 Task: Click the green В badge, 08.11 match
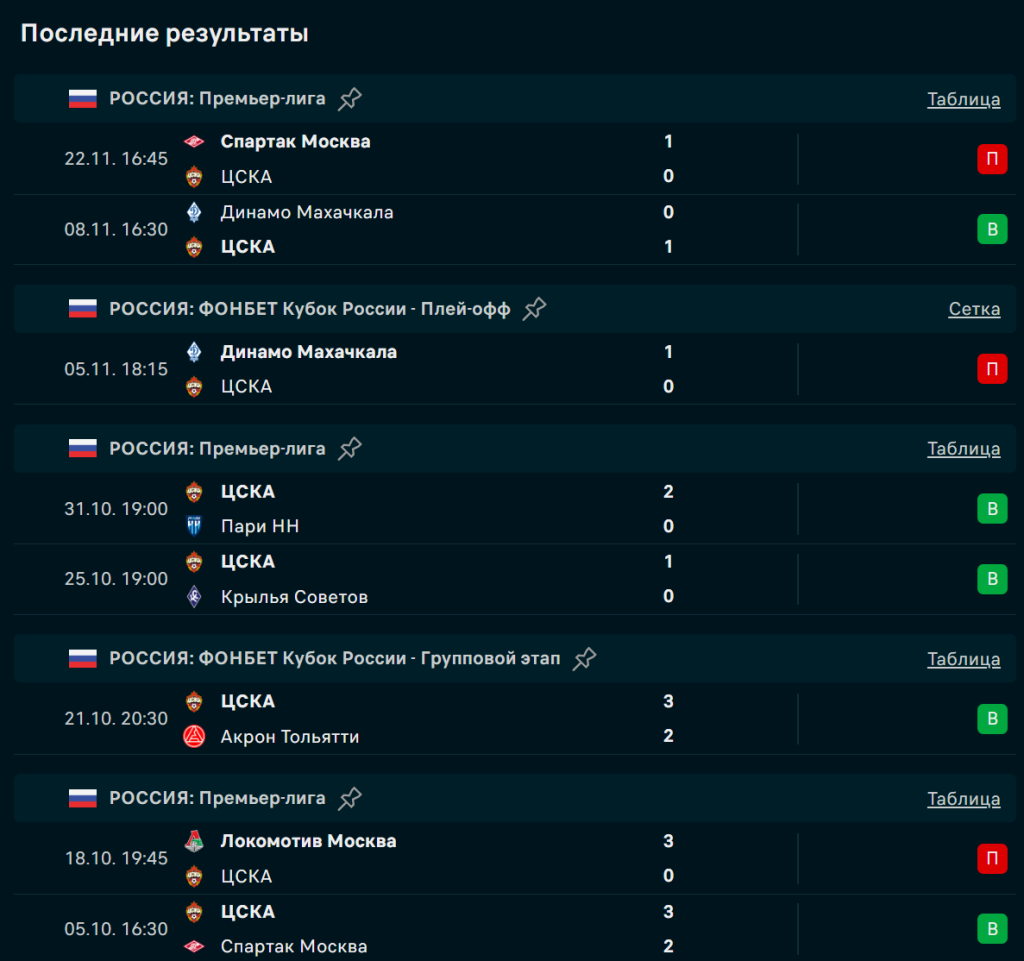pos(992,229)
